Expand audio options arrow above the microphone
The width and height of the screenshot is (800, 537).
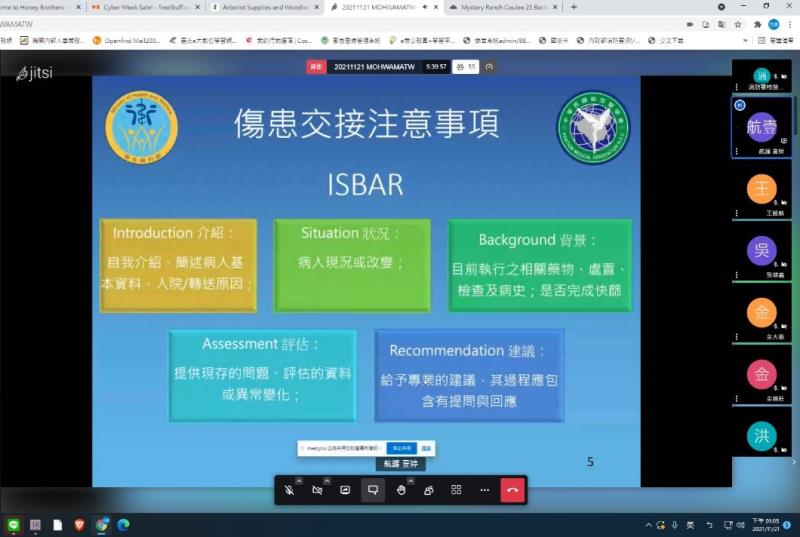(298, 481)
